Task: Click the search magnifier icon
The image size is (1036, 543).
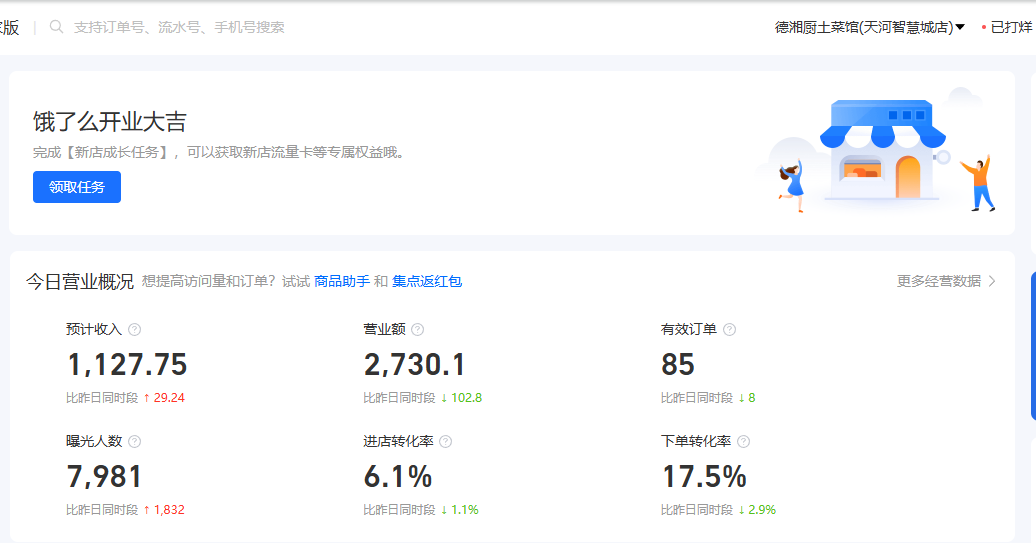Action: [57, 27]
